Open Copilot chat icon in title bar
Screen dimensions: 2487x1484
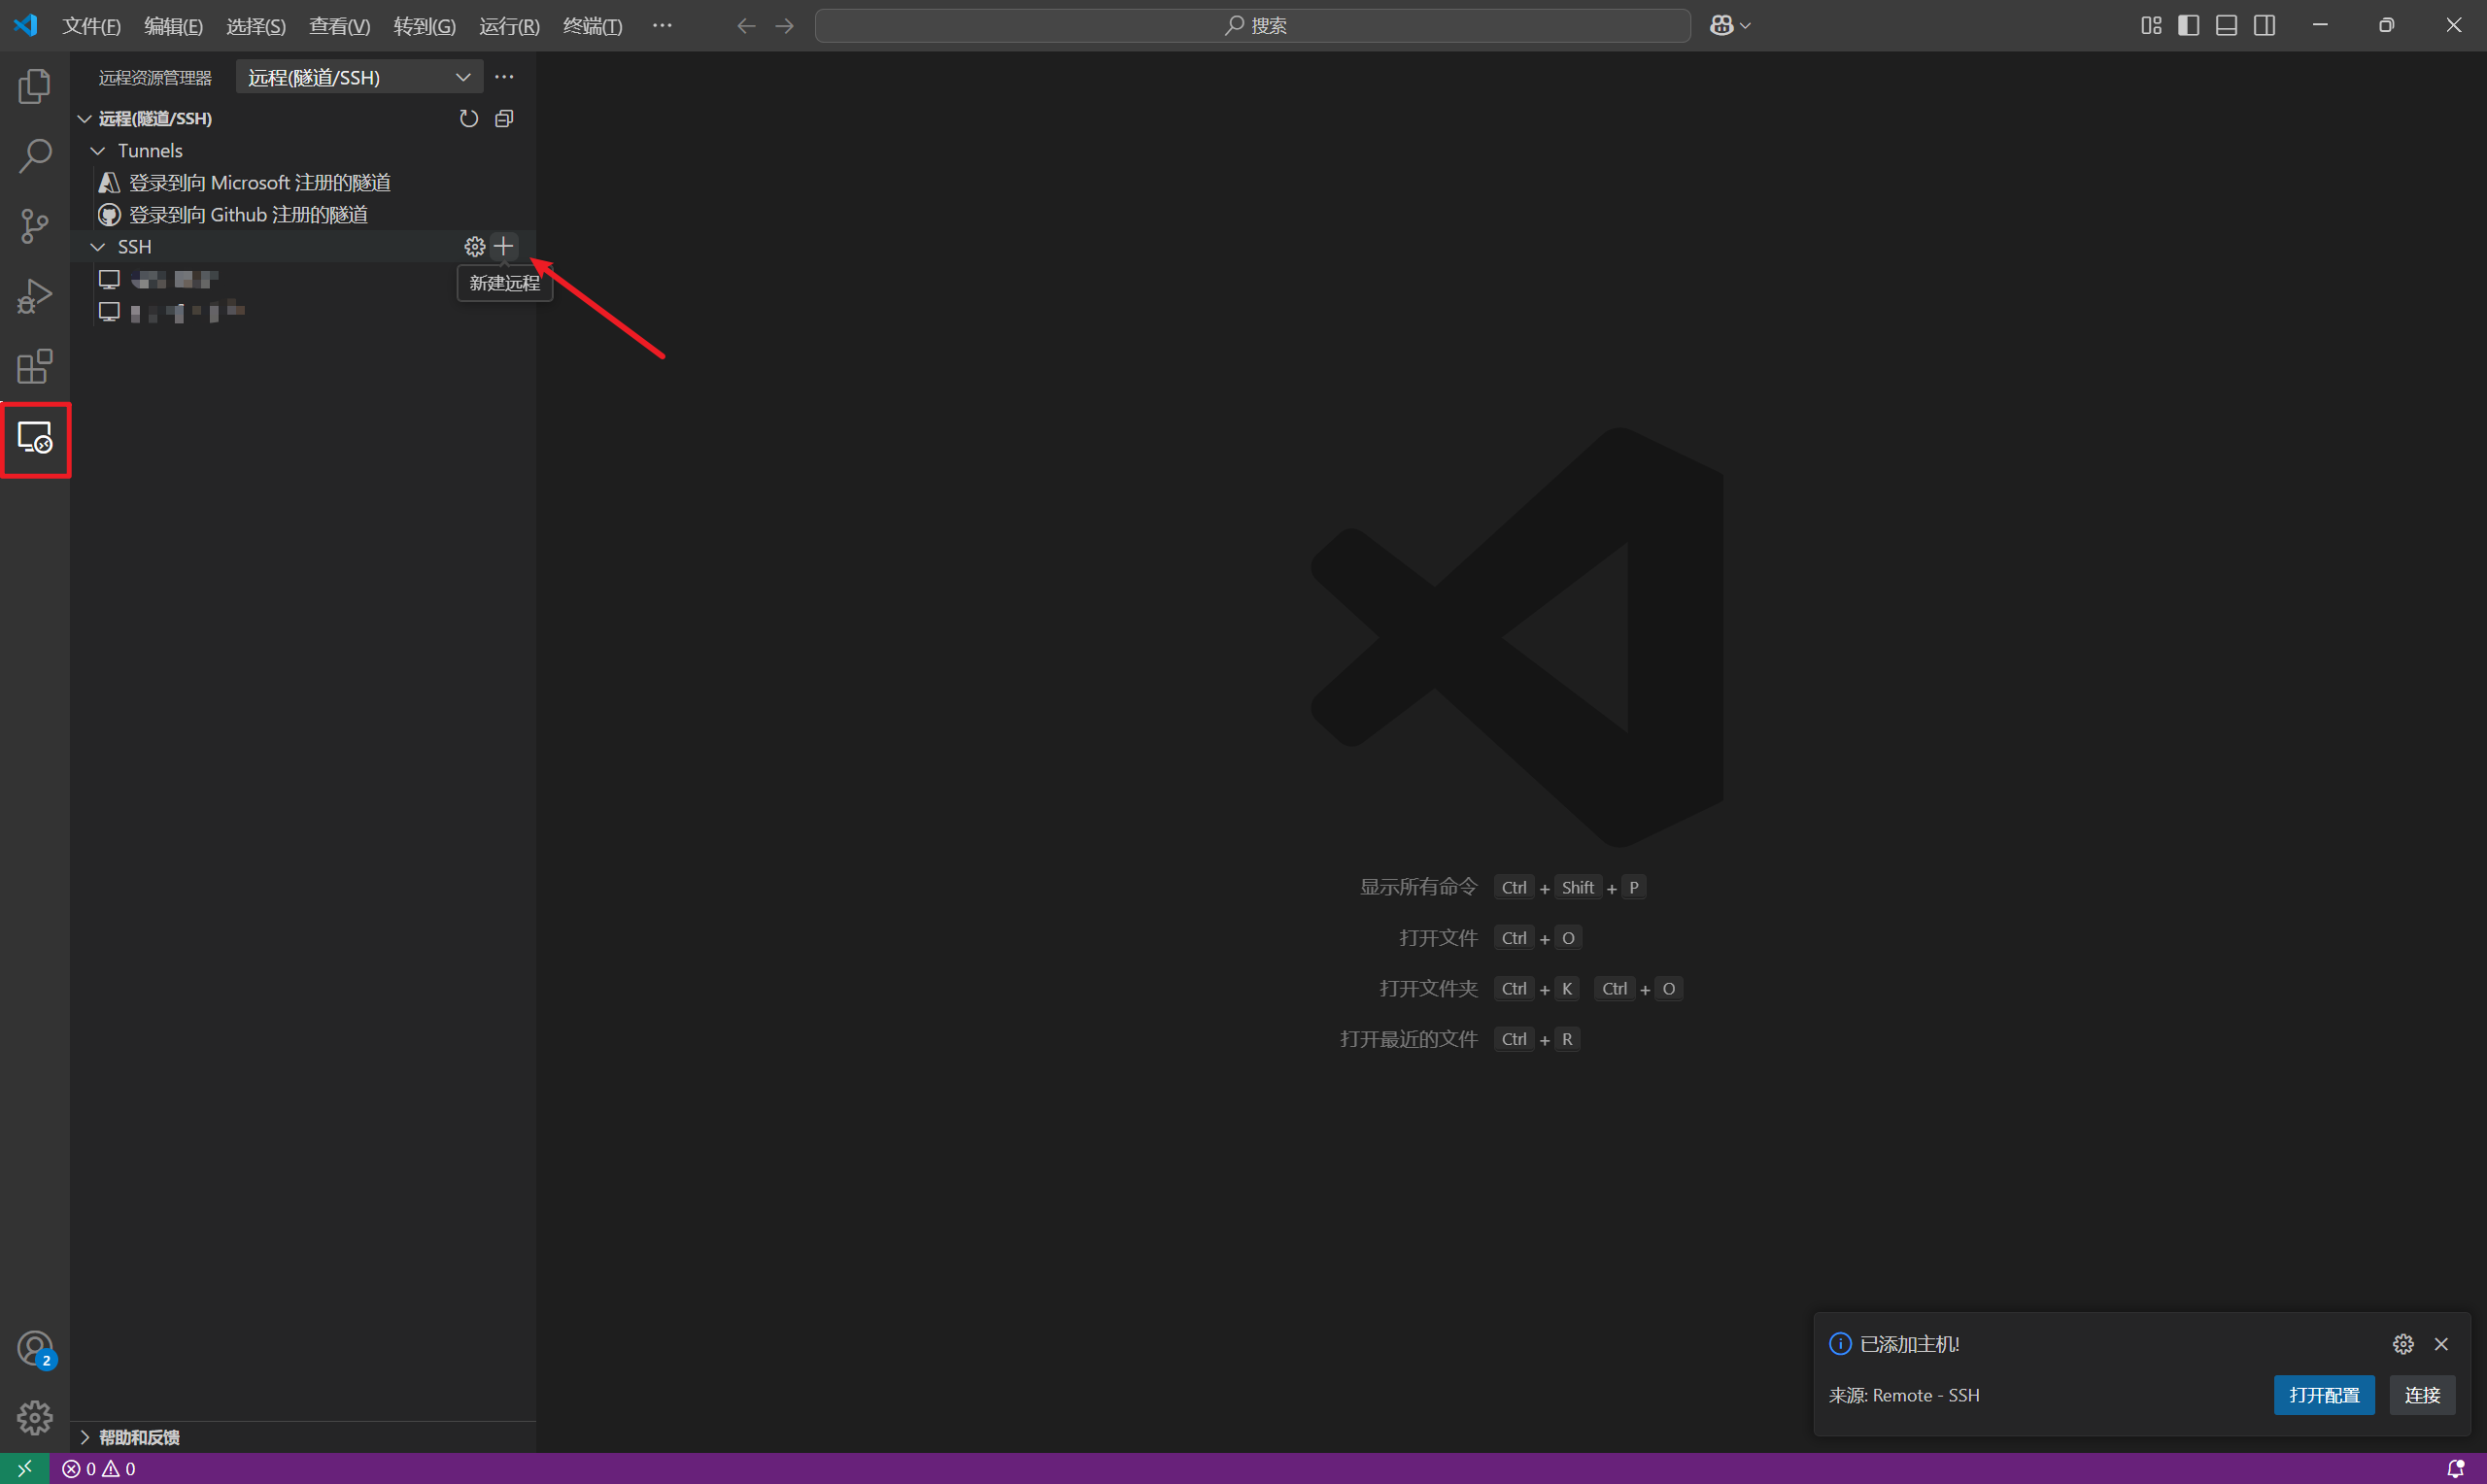[x=1721, y=25]
